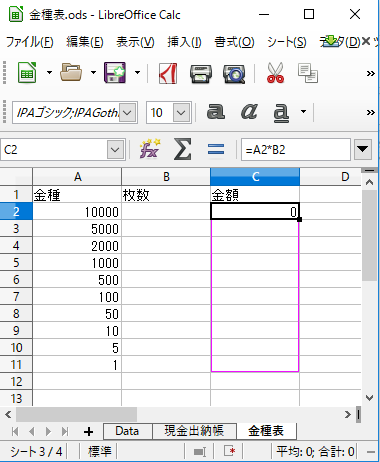Image resolution: width=380 pixels, height=462 pixels.
Task: Open the Function Wizard icon
Action: click(x=150, y=149)
